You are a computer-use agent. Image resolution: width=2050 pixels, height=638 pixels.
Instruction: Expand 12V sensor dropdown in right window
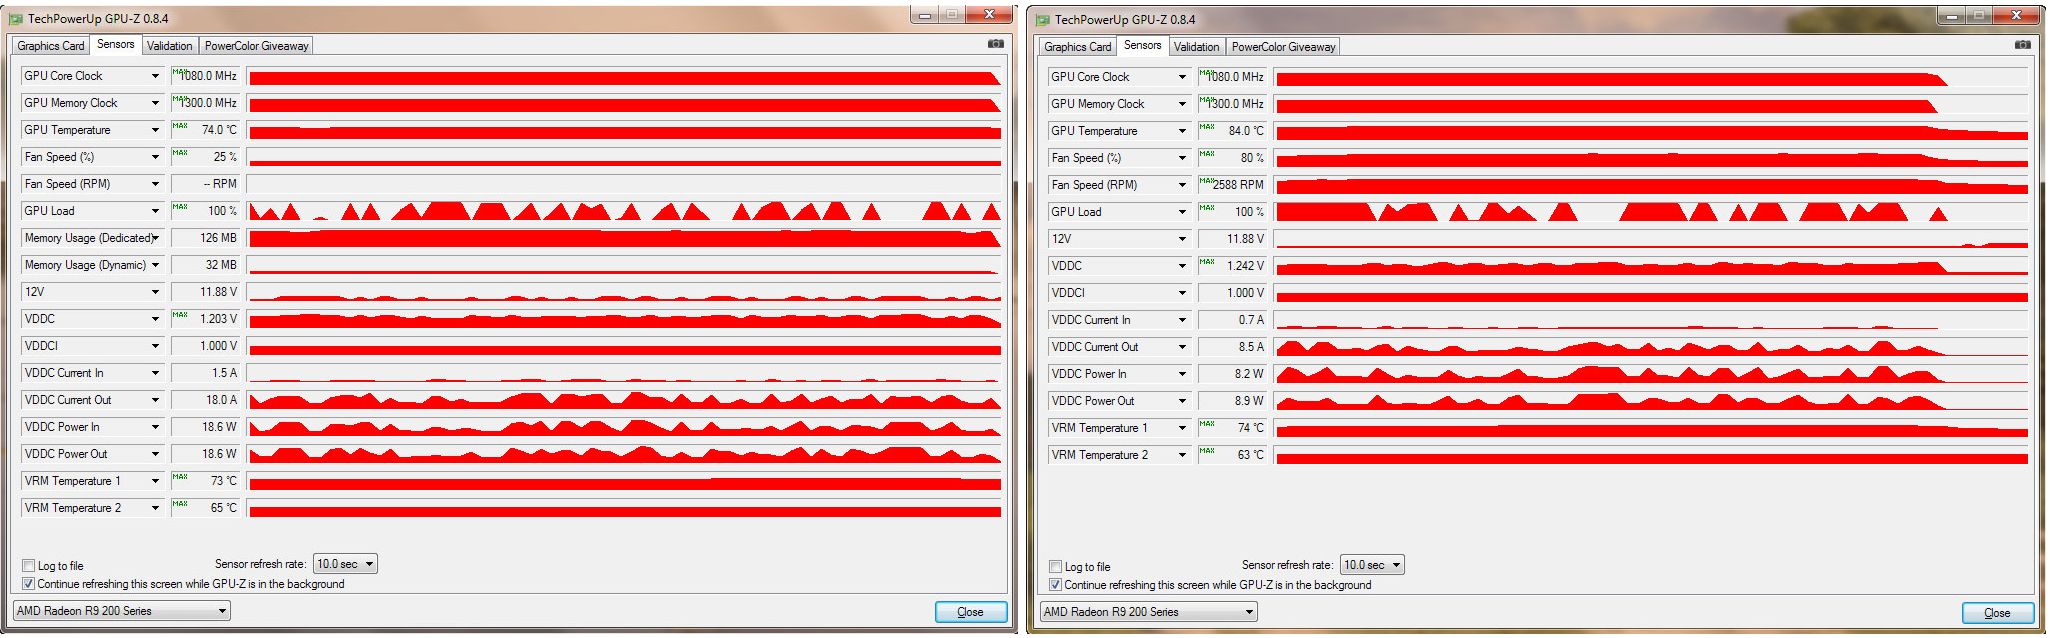1182,239
